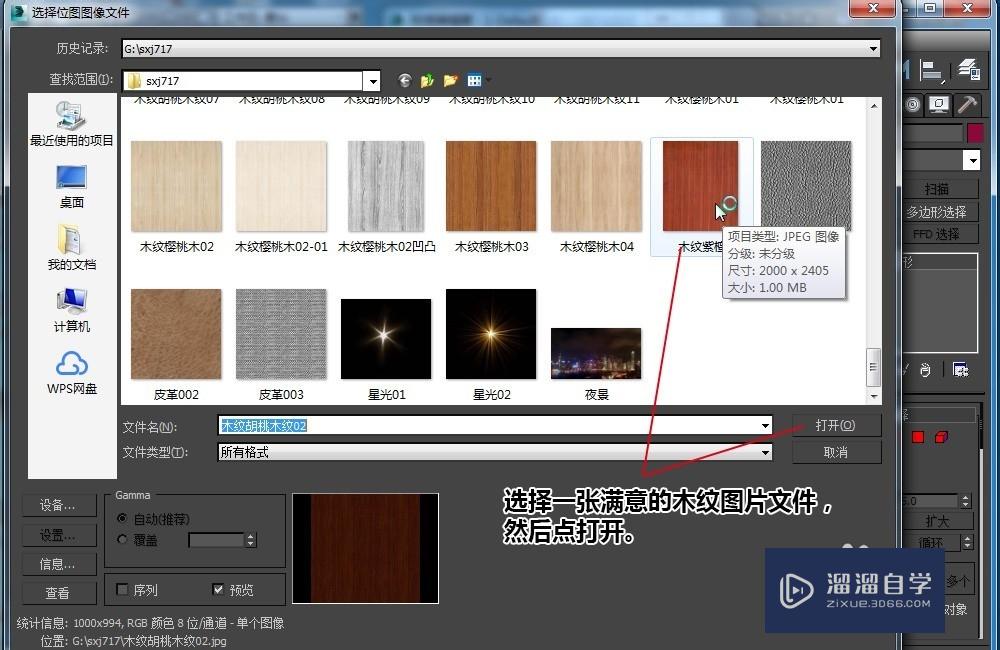Expand the 历史记录 history dropdown
Image resolution: width=1000 pixels, height=650 pixels.
[x=873, y=48]
